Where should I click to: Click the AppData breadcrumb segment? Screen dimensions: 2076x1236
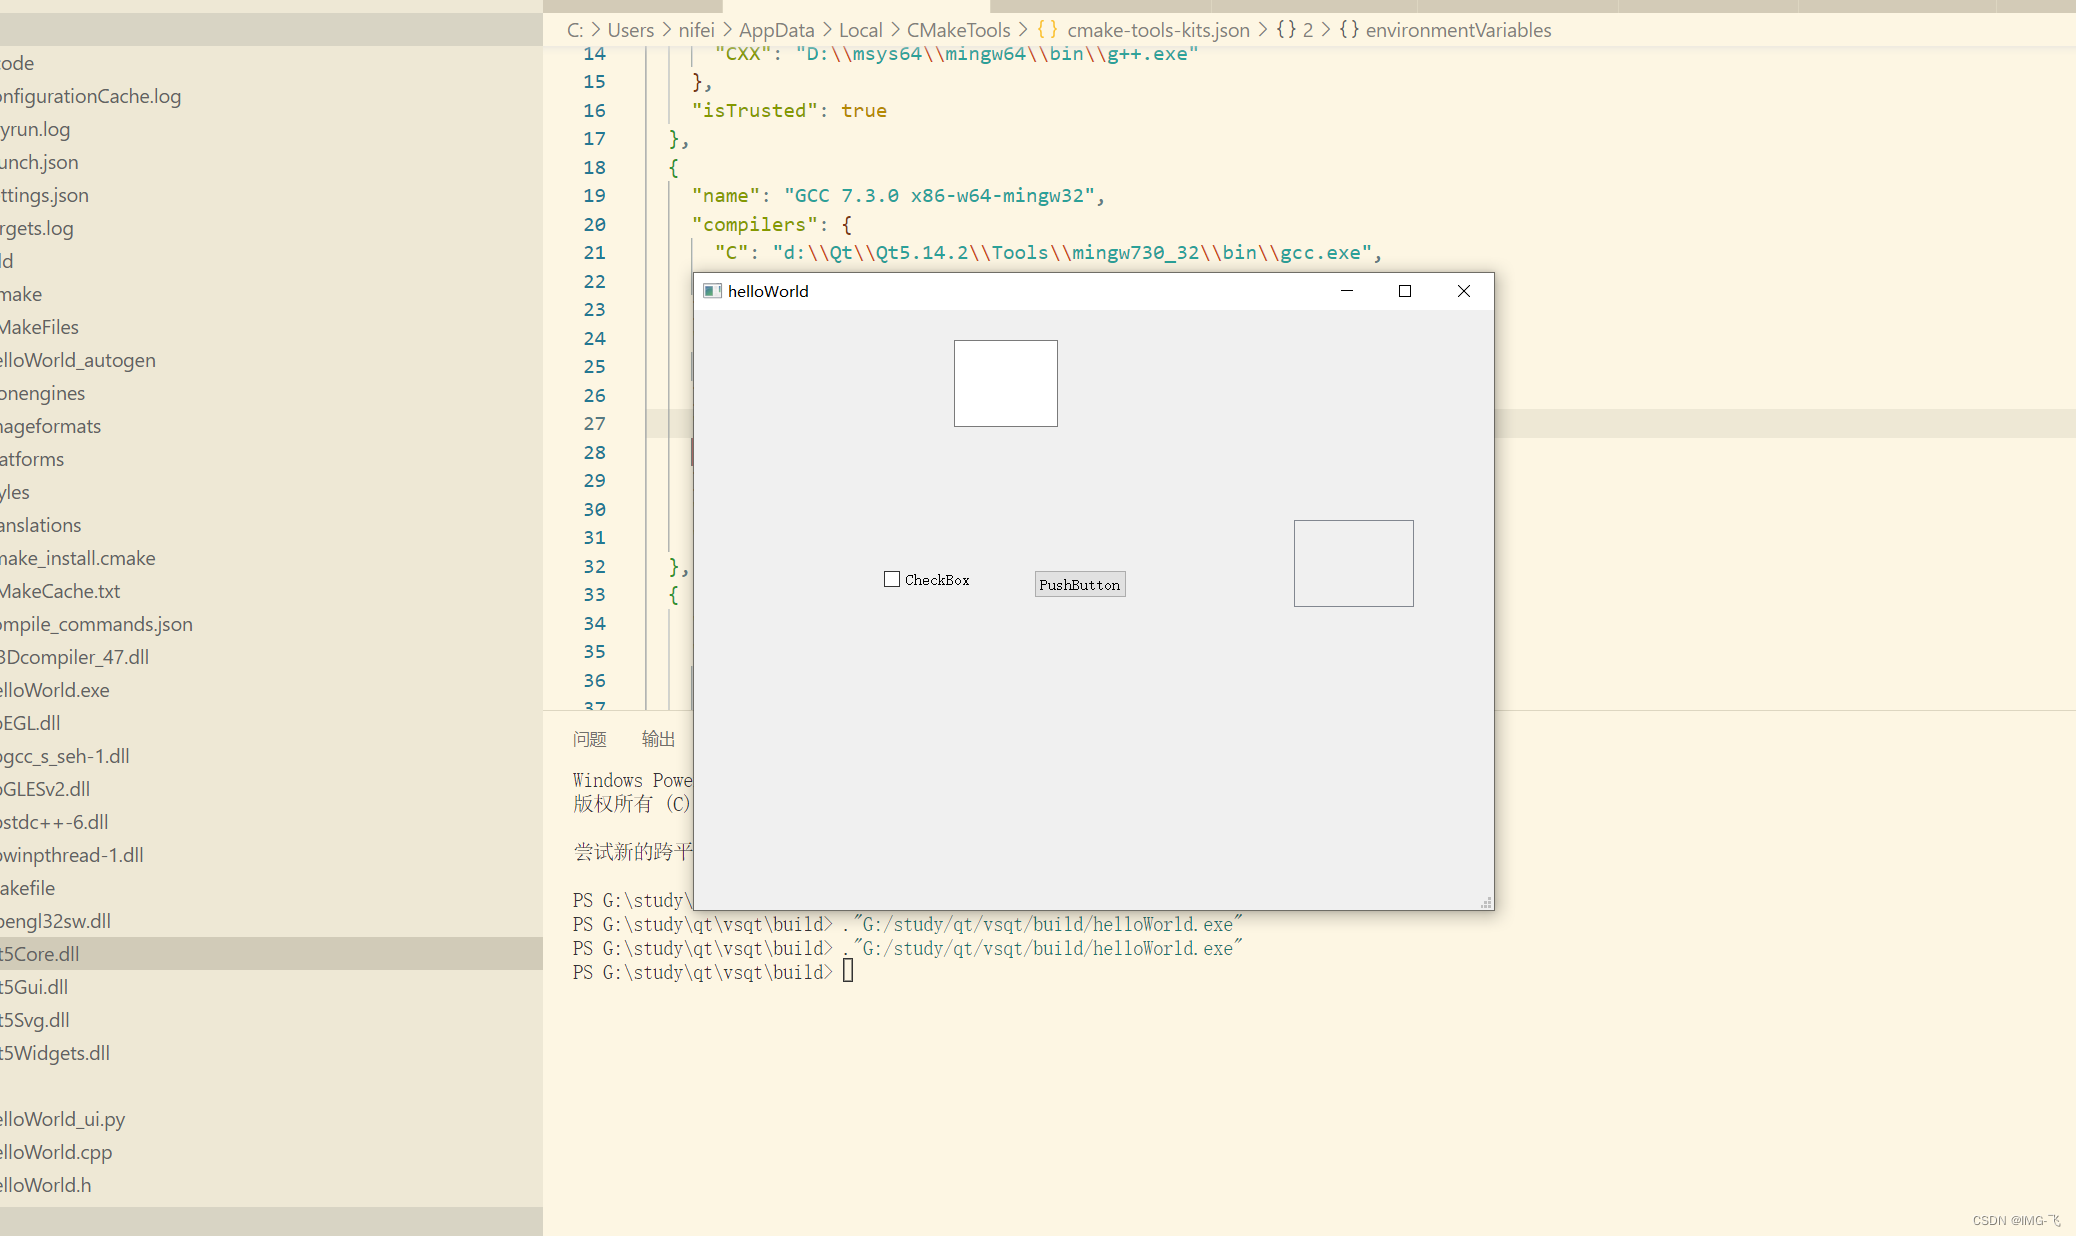coord(776,30)
